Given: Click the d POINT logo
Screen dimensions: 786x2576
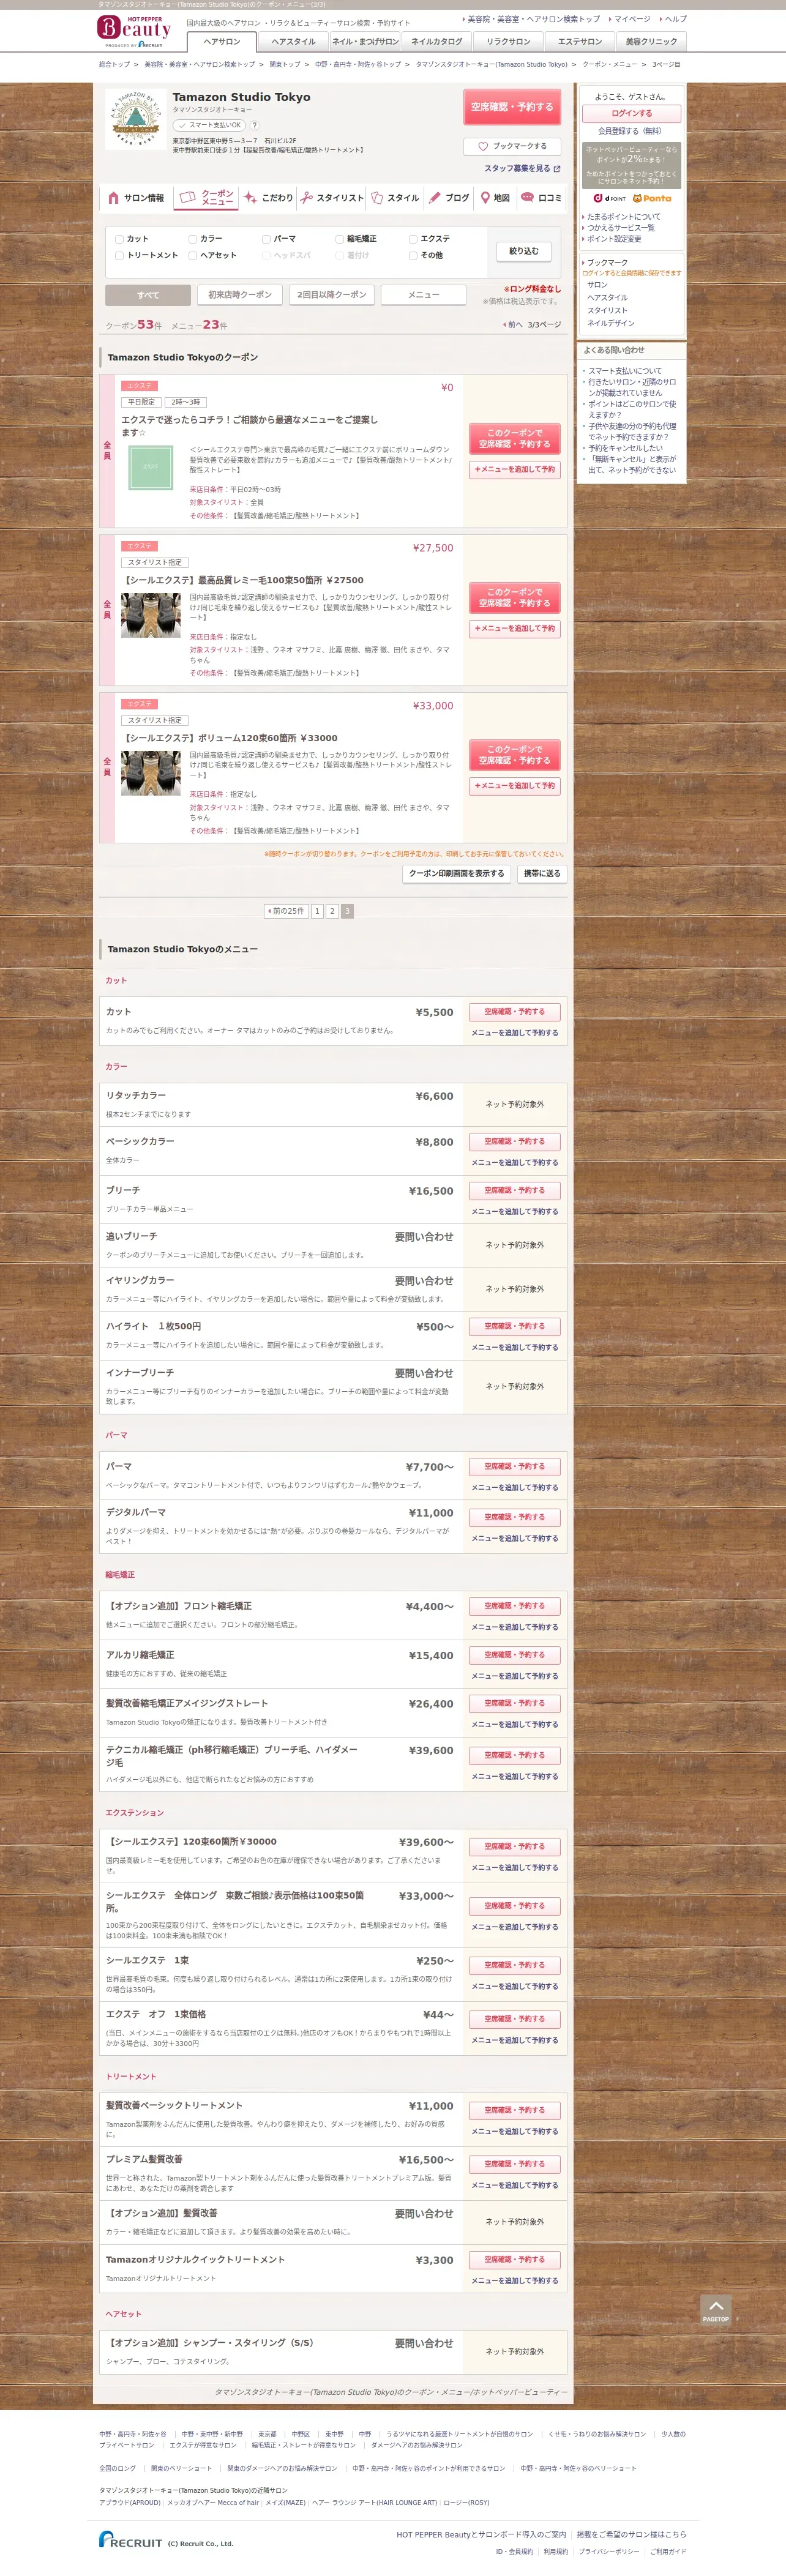Looking at the screenshot, I should pos(610,199).
